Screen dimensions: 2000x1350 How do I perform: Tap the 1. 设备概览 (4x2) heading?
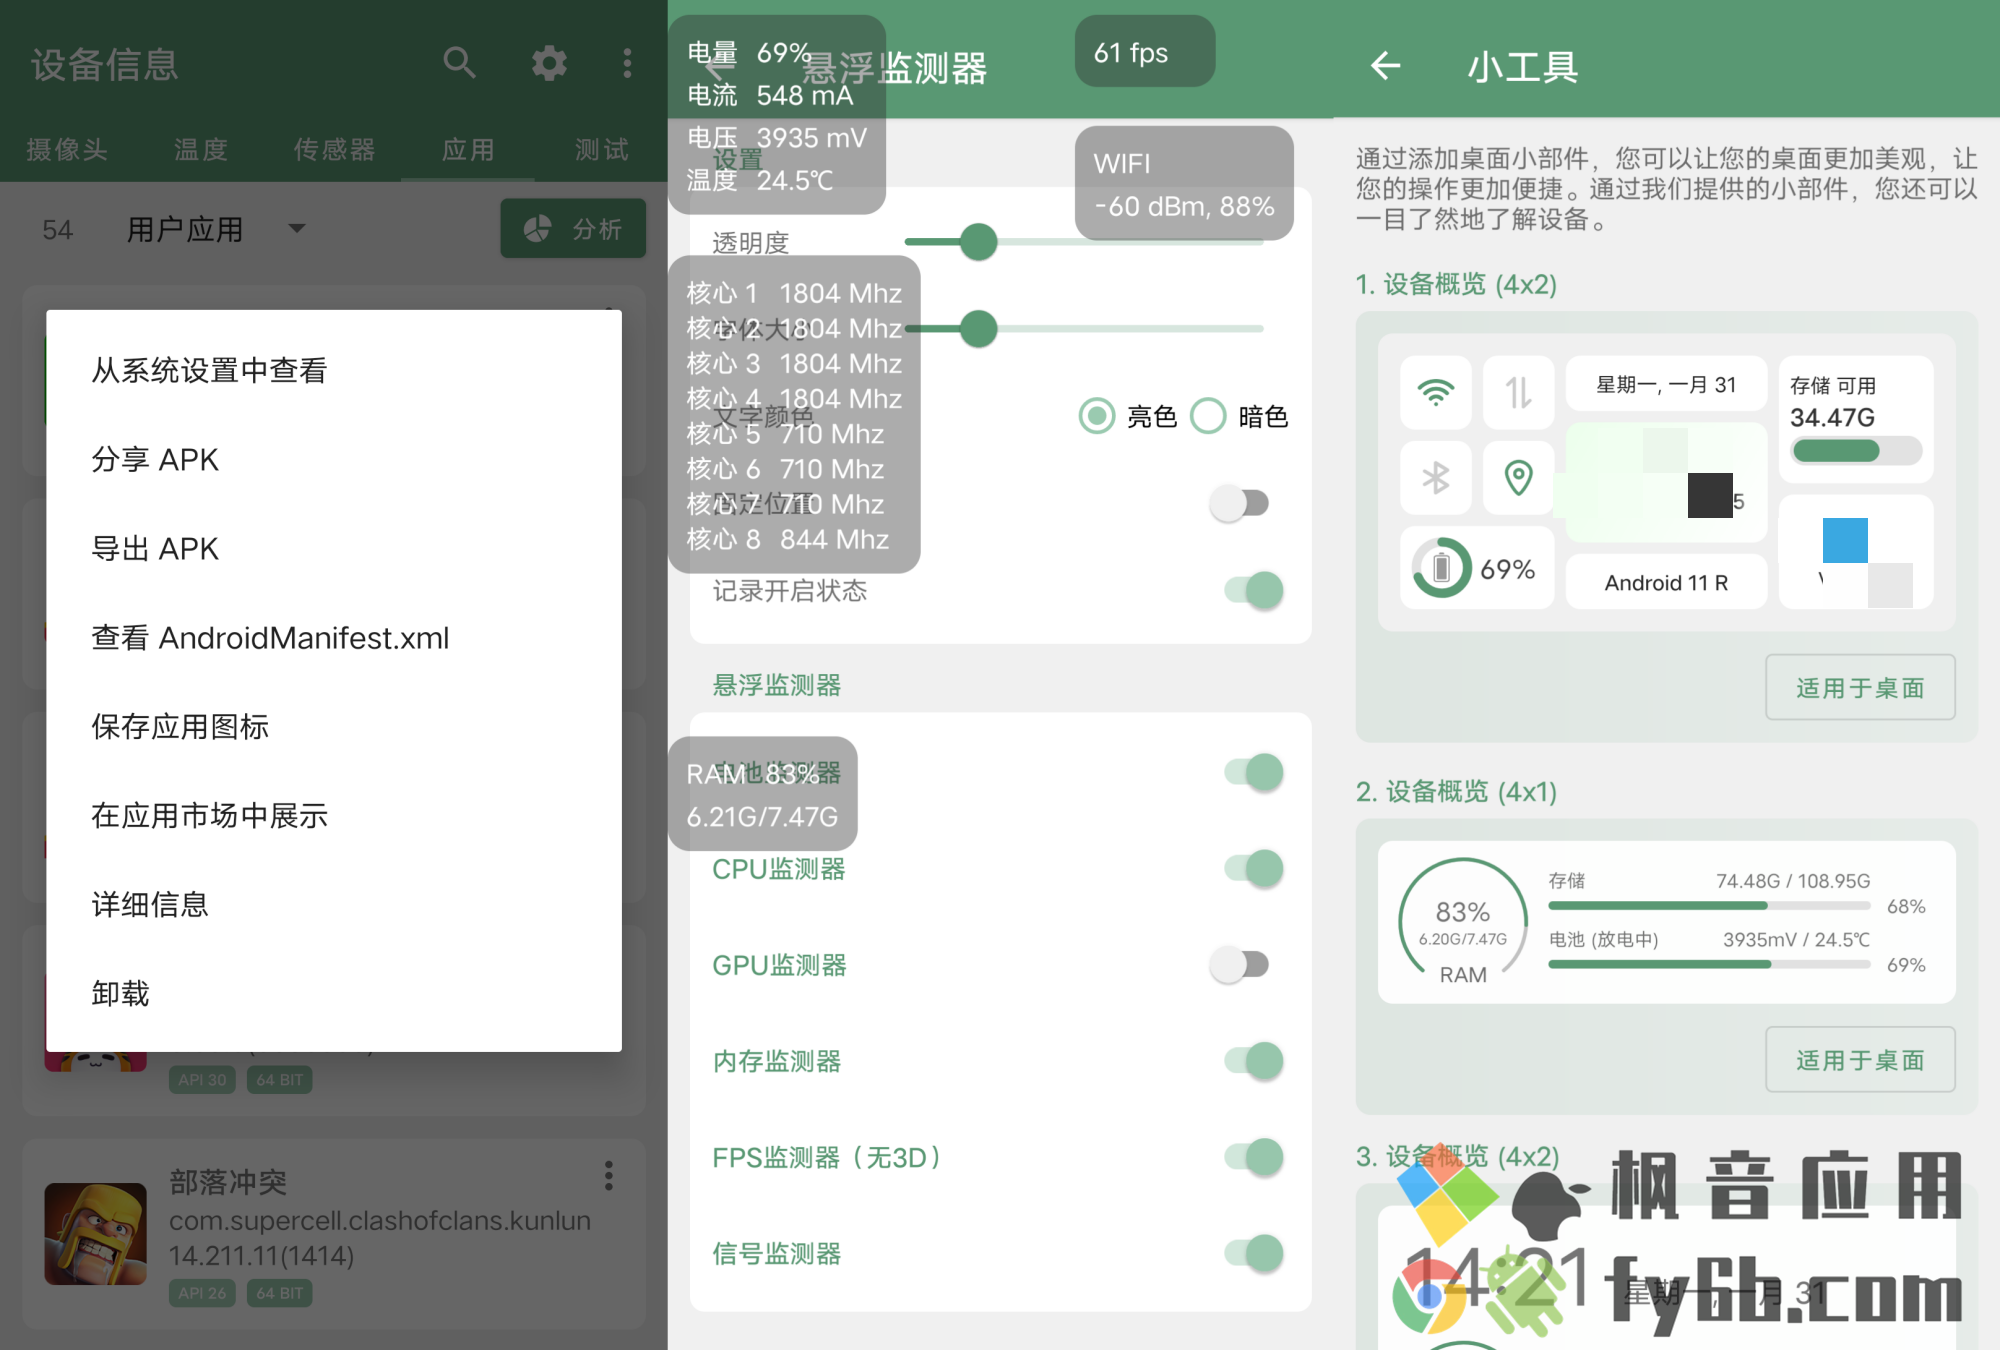(x=1456, y=284)
